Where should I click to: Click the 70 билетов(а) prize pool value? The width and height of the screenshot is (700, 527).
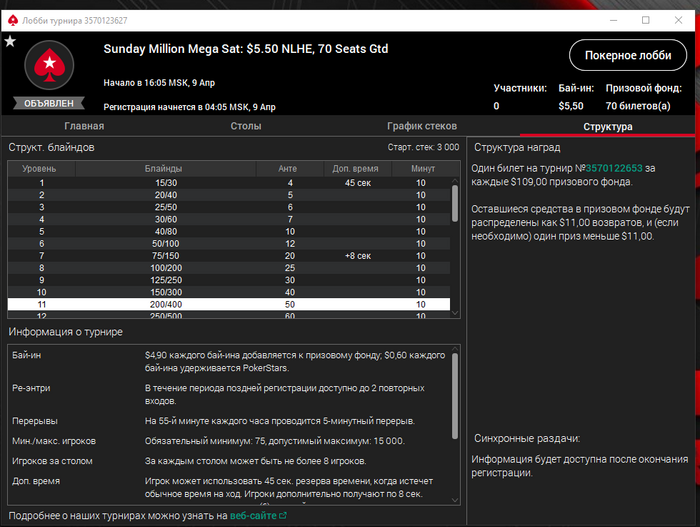tap(638, 106)
